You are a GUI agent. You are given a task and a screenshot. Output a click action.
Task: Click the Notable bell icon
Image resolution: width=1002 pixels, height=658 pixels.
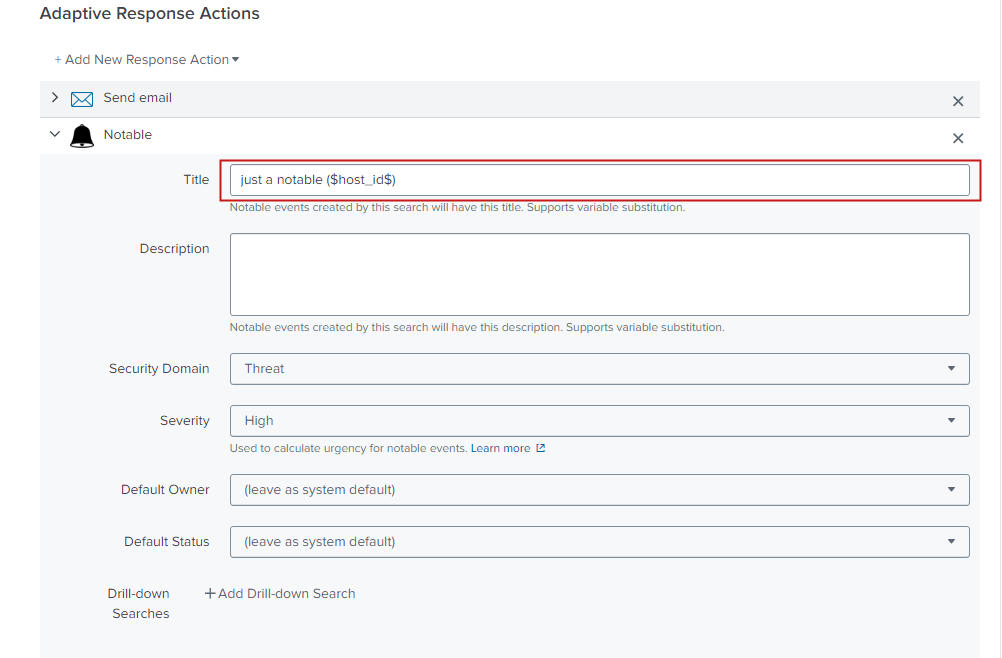81,135
